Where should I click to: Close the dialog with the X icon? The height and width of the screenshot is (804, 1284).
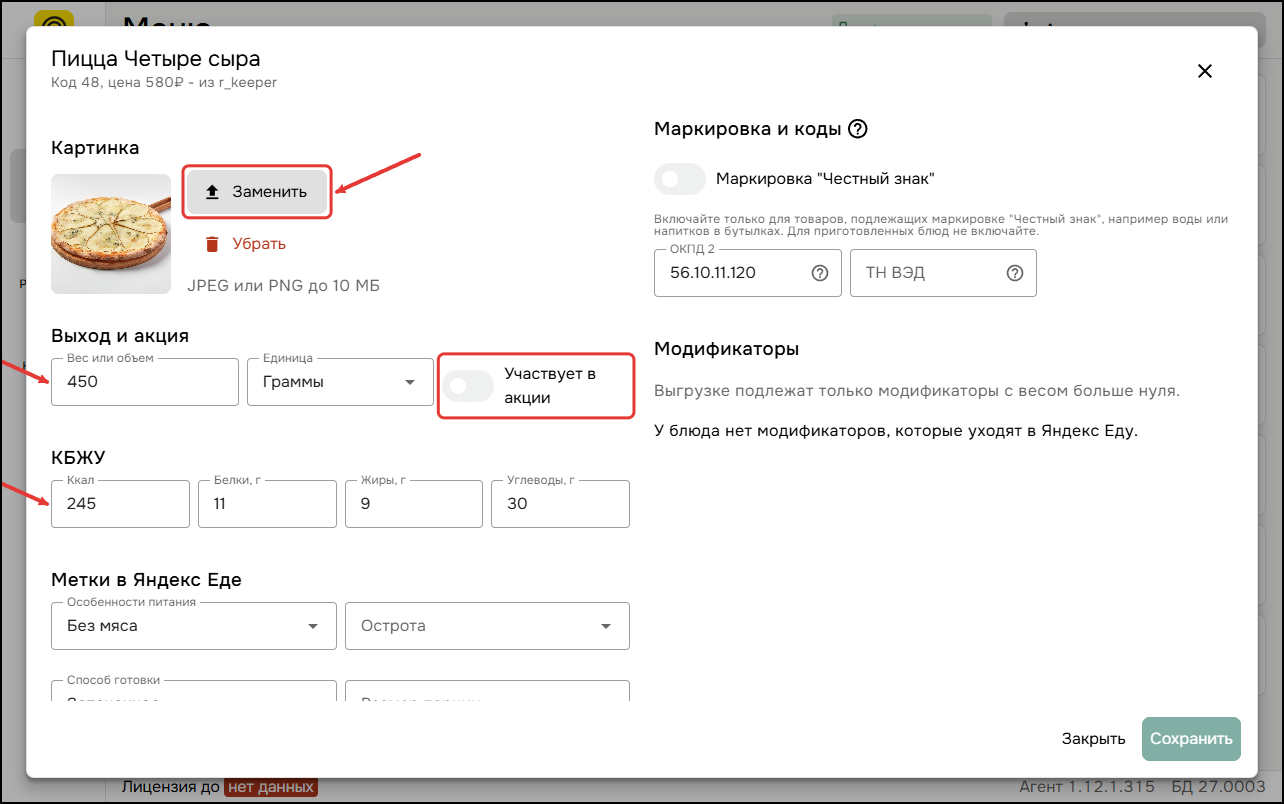(1205, 71)
